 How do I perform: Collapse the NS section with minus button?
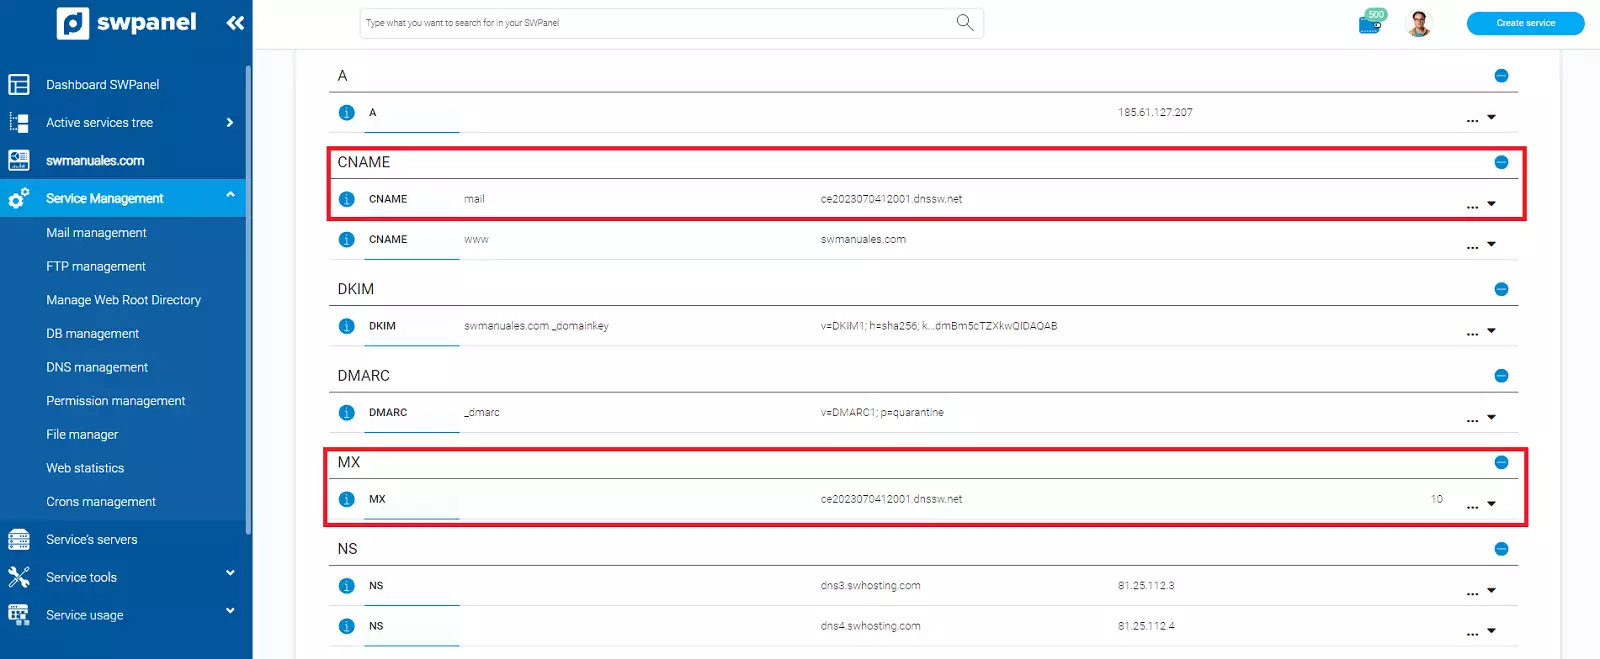(1501, 549)
